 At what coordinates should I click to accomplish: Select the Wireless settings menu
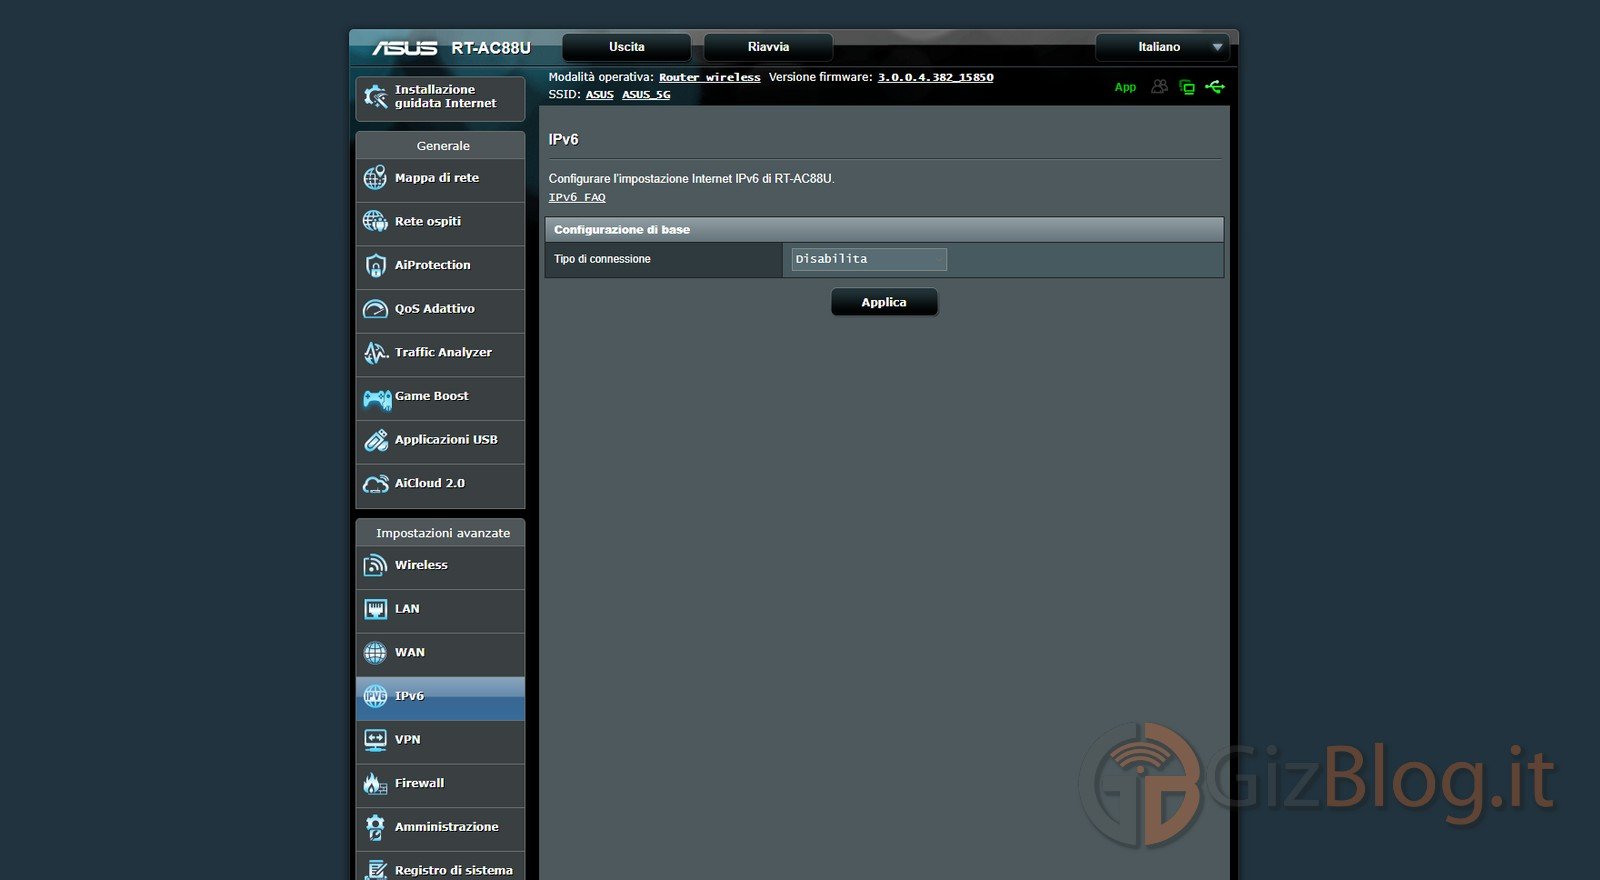coord(440,565)
